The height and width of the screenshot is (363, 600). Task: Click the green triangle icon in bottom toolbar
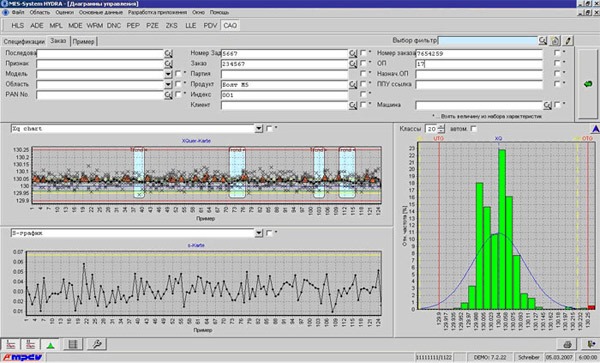coord(50,345)
